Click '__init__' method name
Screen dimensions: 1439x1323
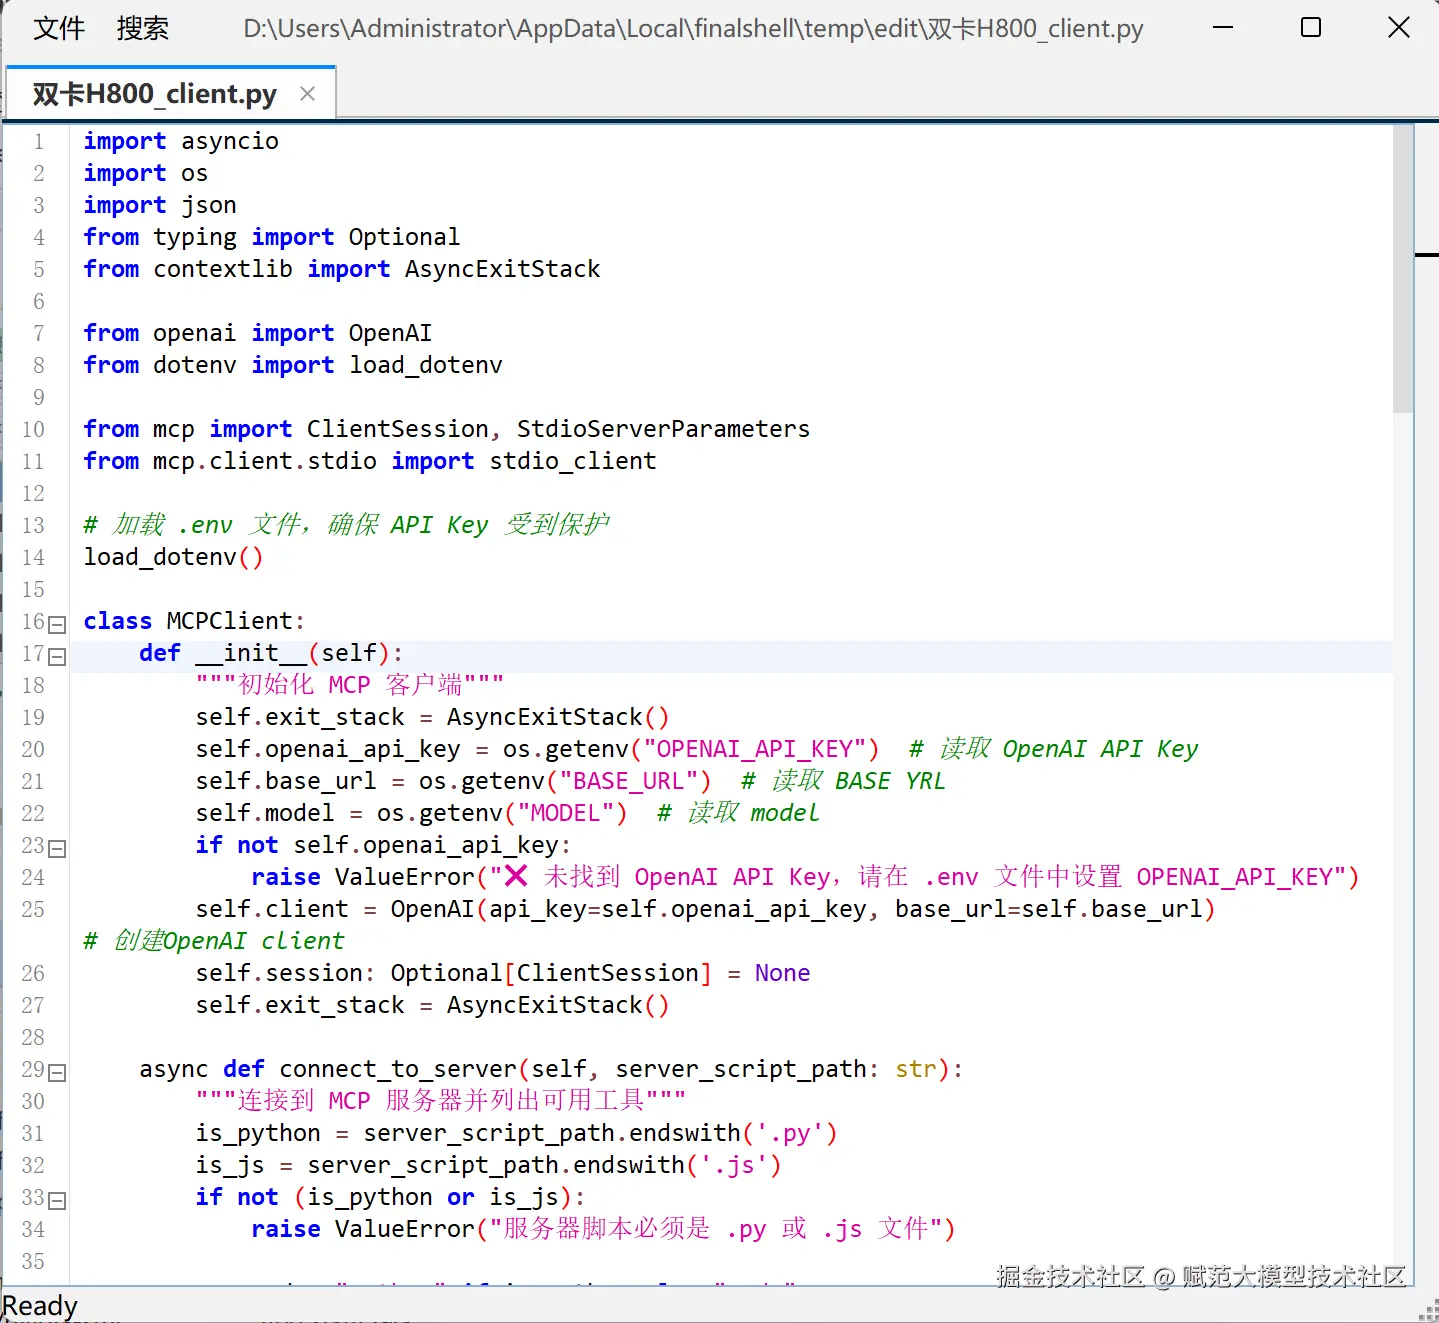point(251,653)
